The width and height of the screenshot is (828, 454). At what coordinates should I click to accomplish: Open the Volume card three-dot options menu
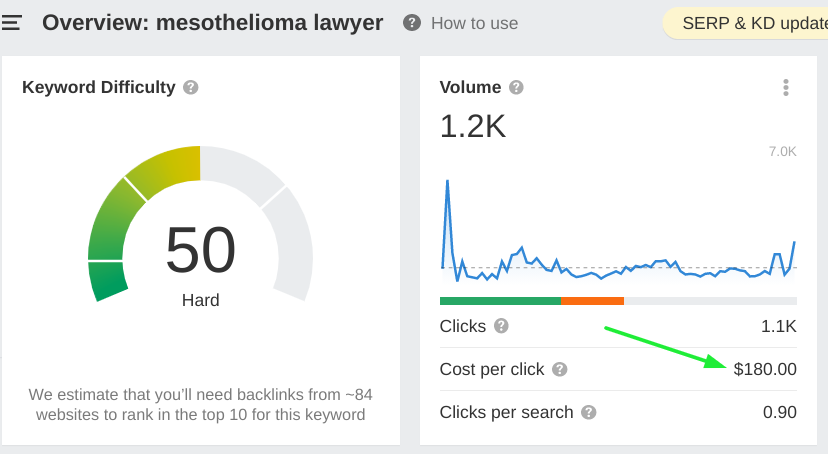(786, 88)
